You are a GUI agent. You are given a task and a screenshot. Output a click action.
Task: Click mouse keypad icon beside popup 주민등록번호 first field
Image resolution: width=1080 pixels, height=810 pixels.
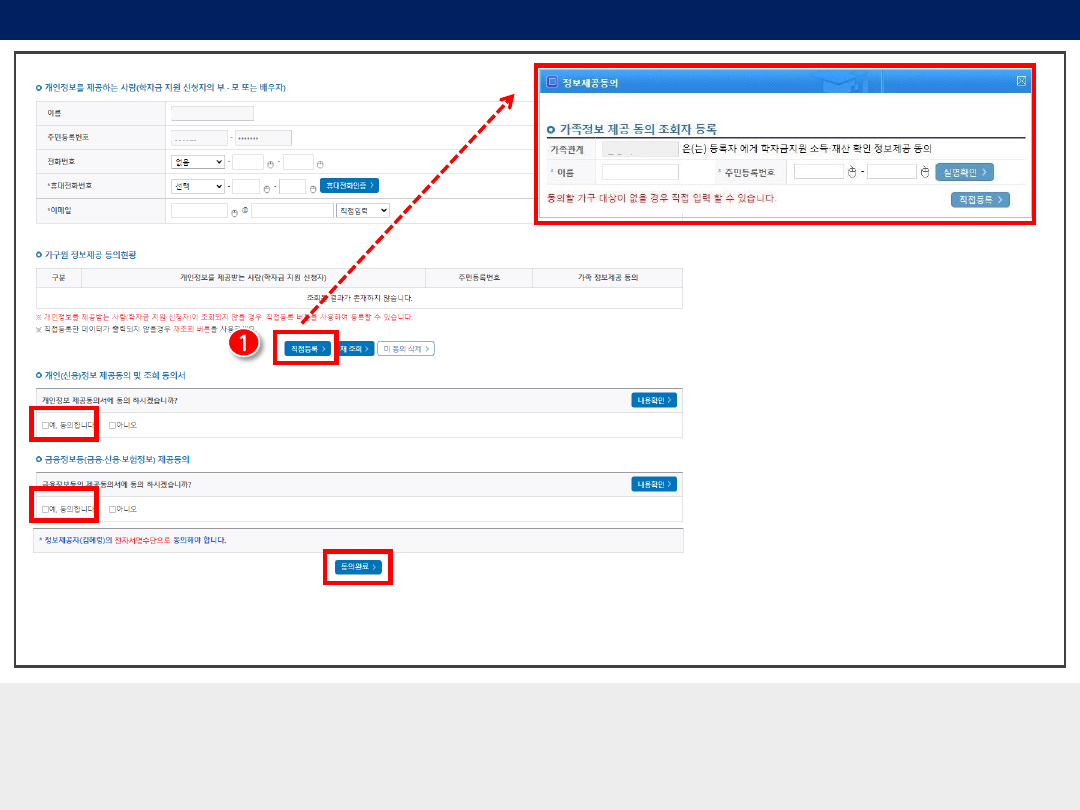pyautogui.click(x=852, y=172)
